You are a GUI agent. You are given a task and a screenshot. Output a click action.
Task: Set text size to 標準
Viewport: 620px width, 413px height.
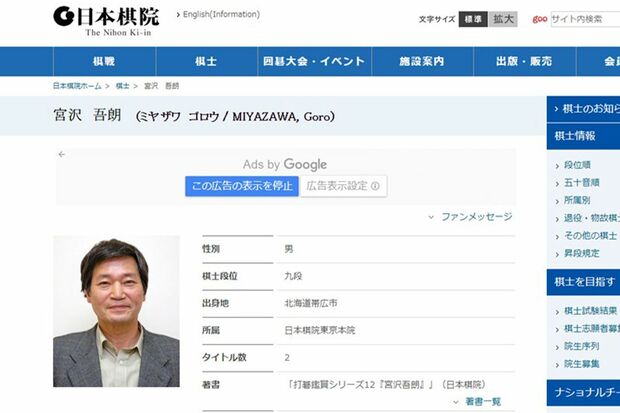click(473, 19)
